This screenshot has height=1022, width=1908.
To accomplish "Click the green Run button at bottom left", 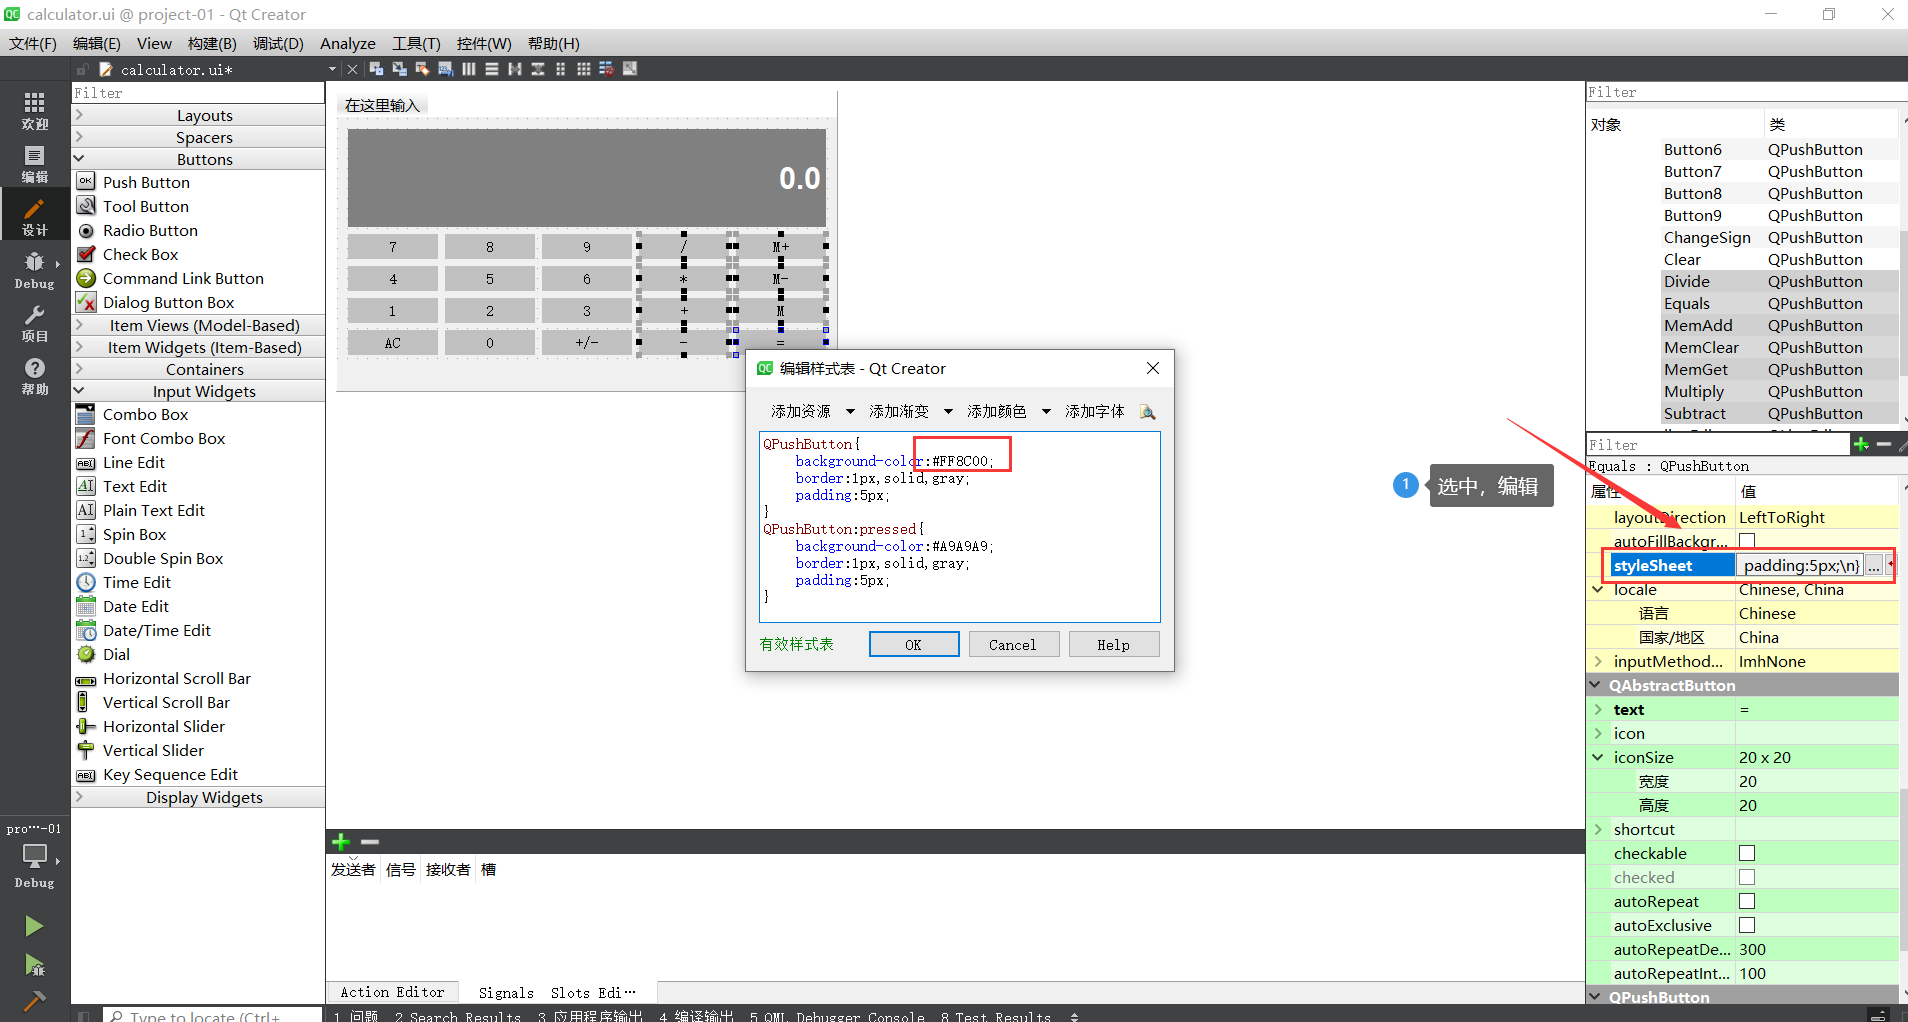I will (34, 925).
